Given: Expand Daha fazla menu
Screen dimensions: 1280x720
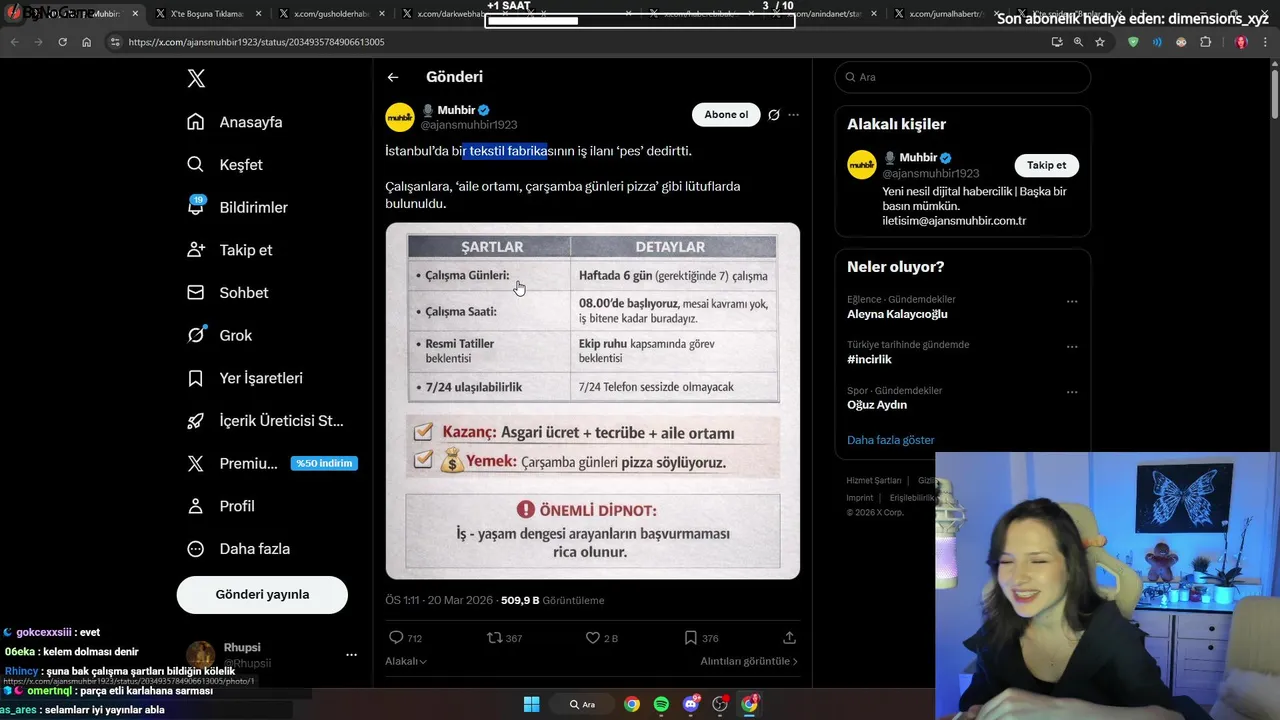Looking at the screenshot, I should (238, 549).
